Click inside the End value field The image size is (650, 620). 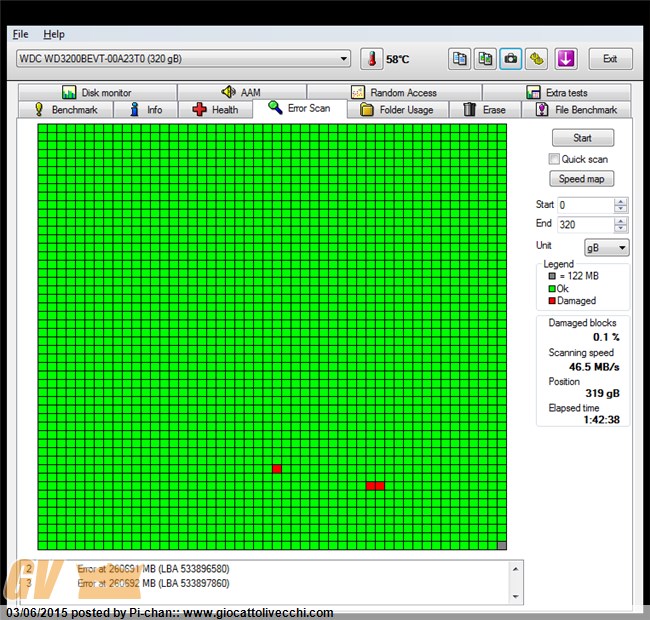click(584, 225)
